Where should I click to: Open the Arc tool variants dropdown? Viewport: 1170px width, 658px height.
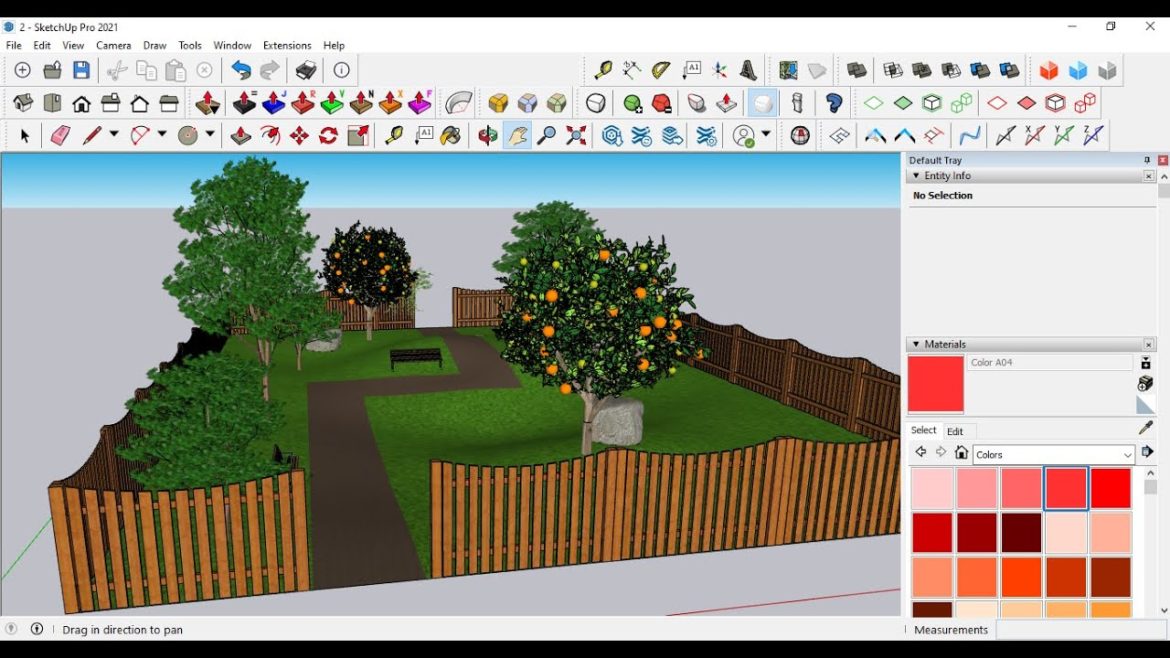pyautogui.click(x=164, y=135)
